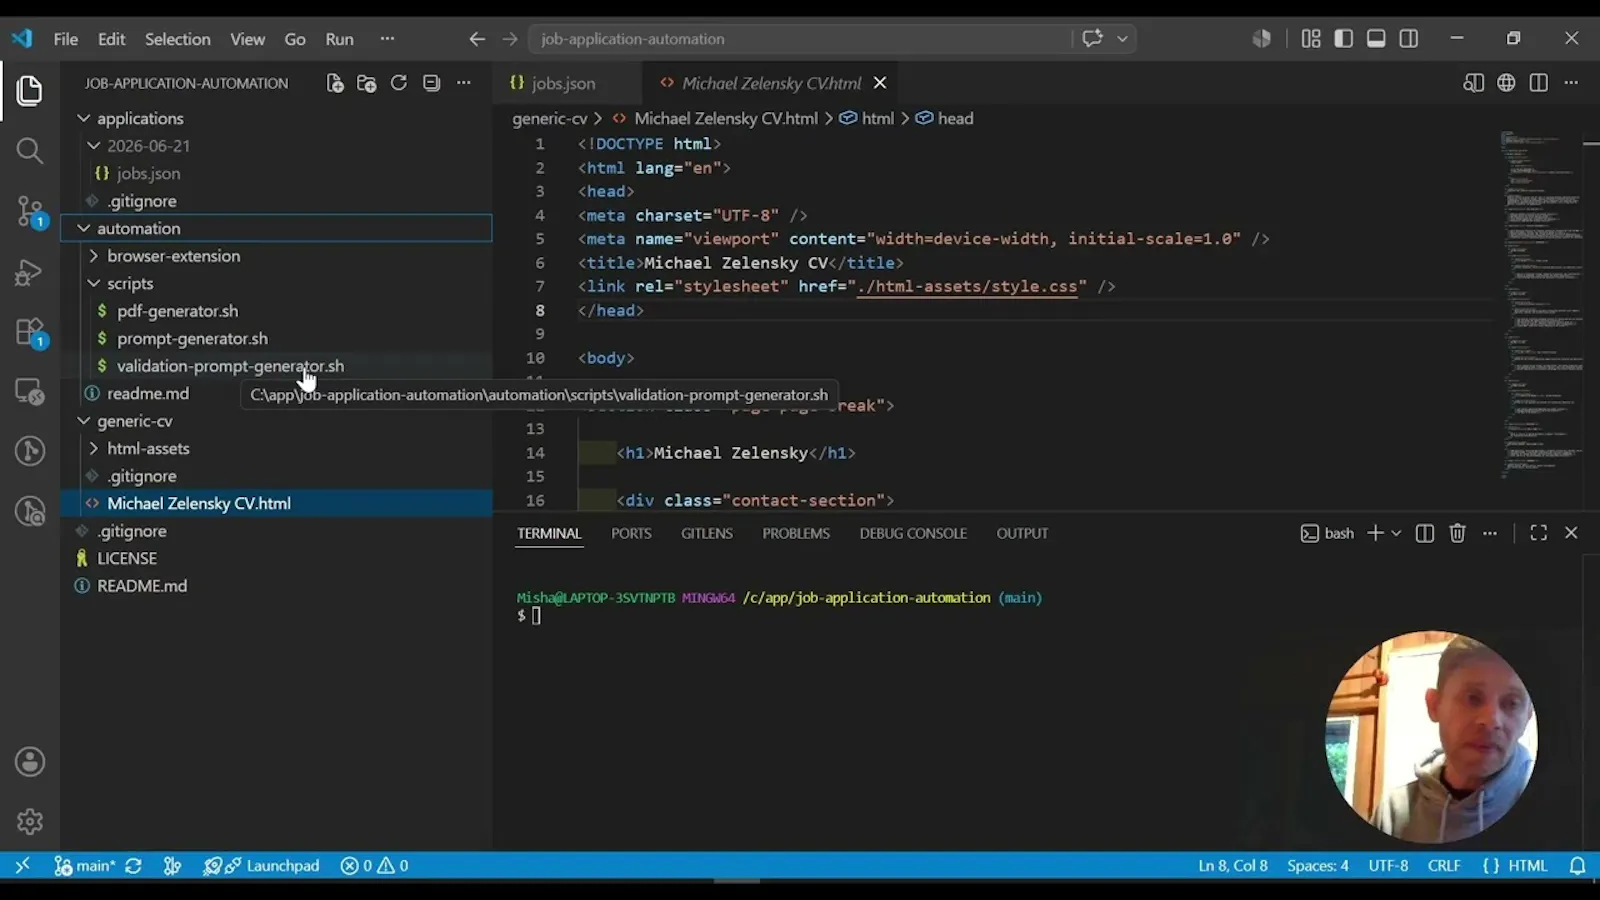Open the Explorer view in activity bar
The image size is (1600, 900).
pos(29,91)
